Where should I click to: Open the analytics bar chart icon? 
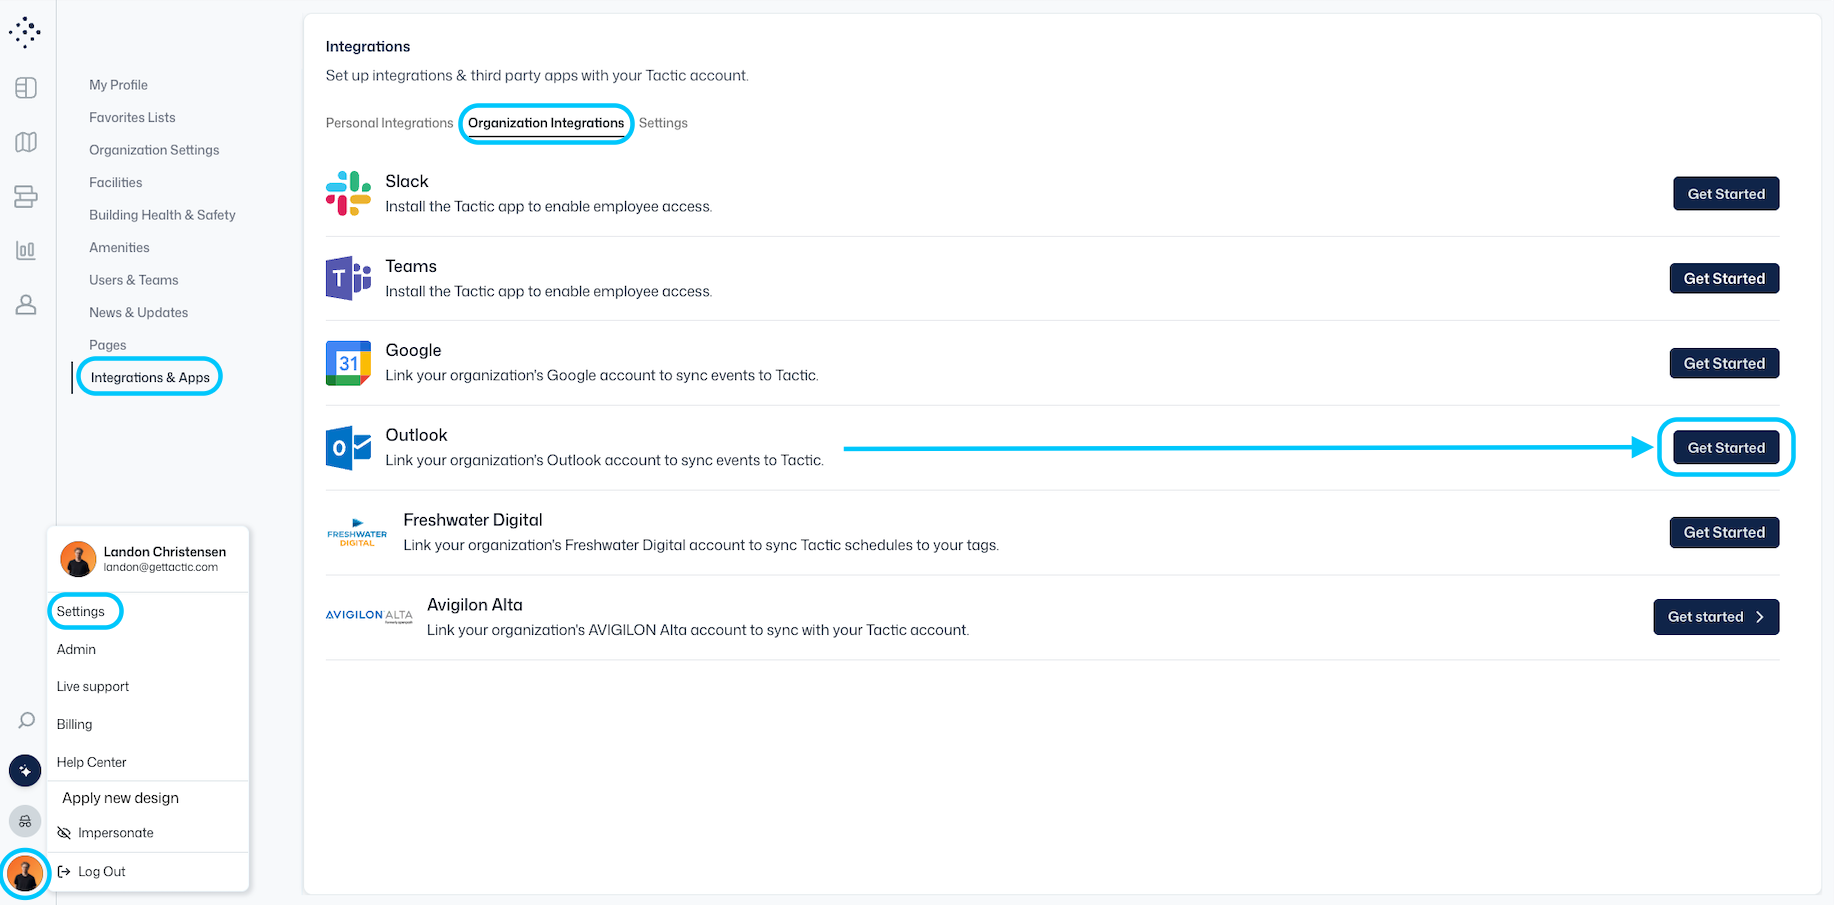point(26,250)
